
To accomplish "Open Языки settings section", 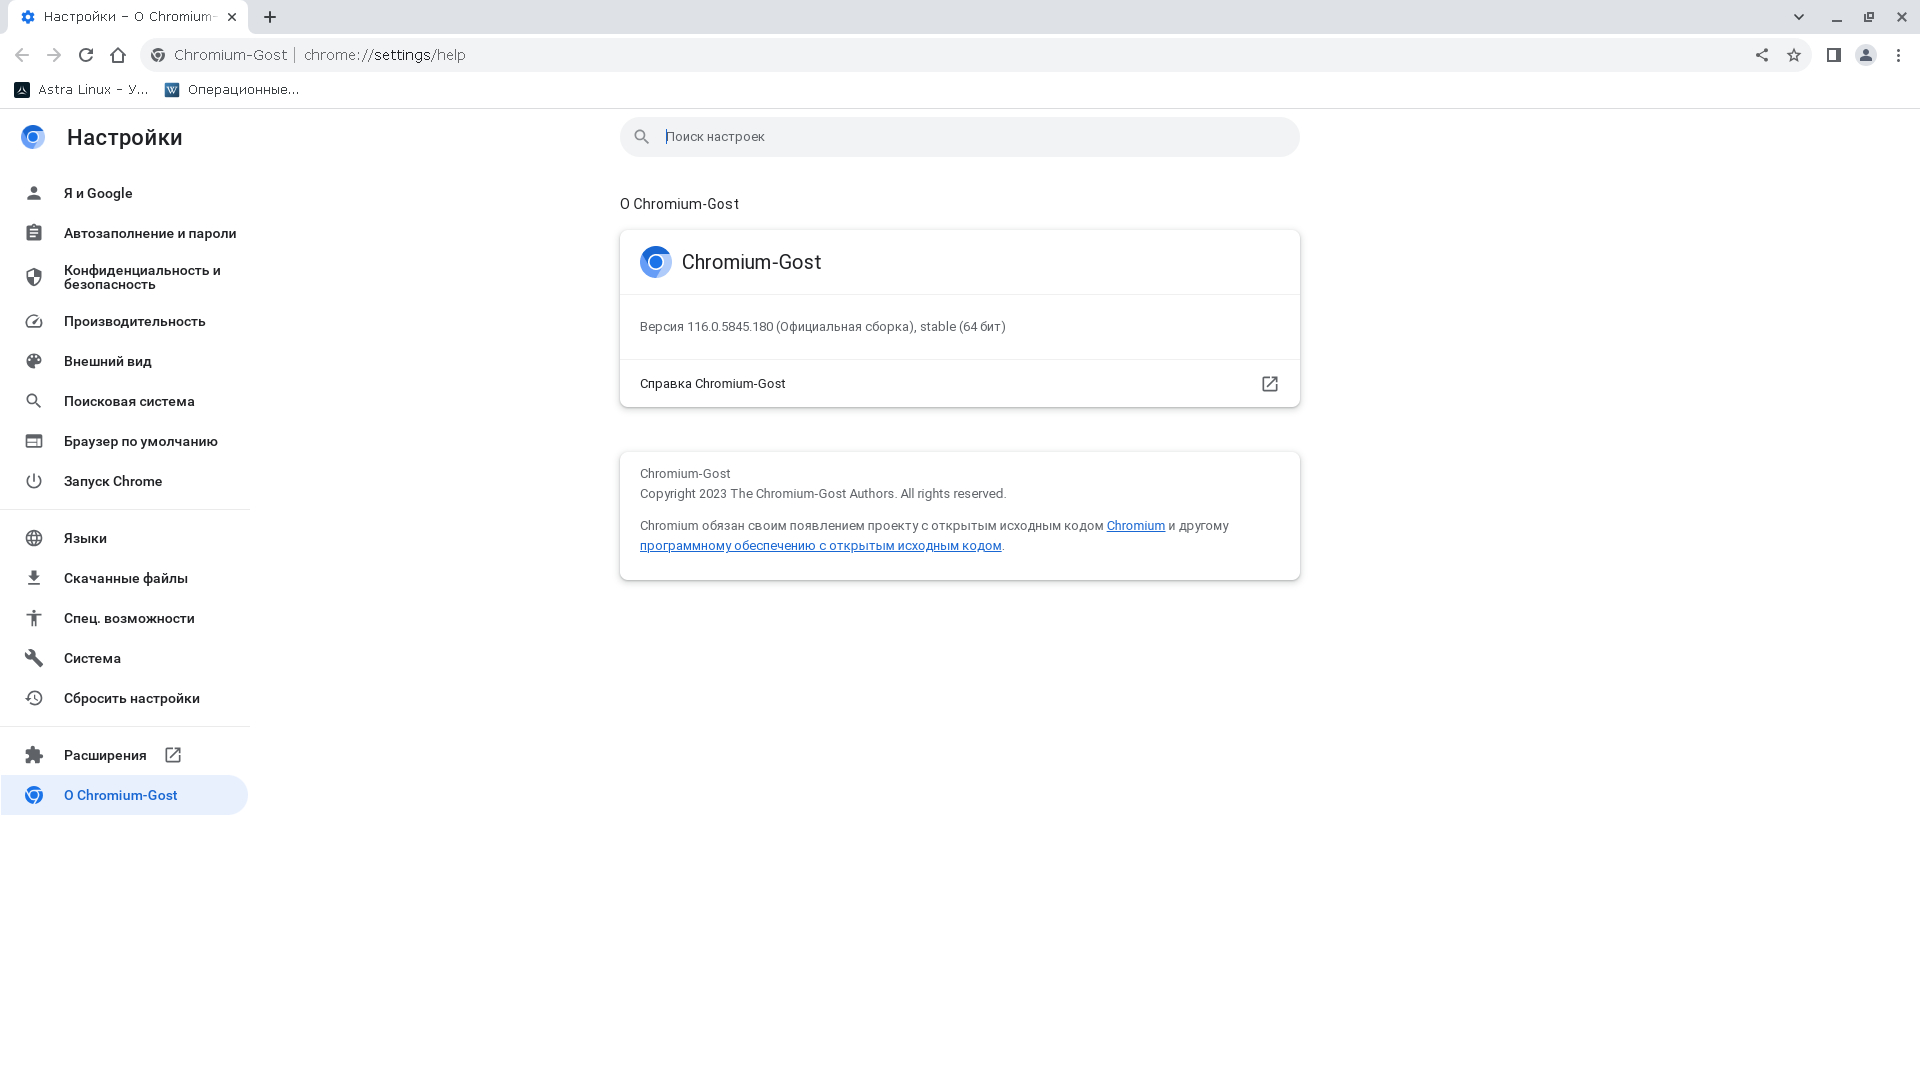I will (124, 538).
